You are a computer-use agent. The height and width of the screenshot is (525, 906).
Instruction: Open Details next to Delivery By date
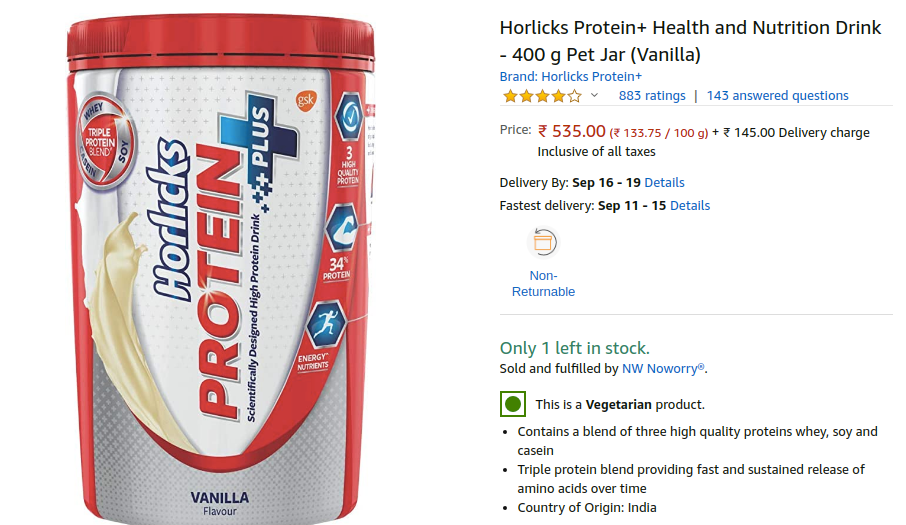[664, 183]
